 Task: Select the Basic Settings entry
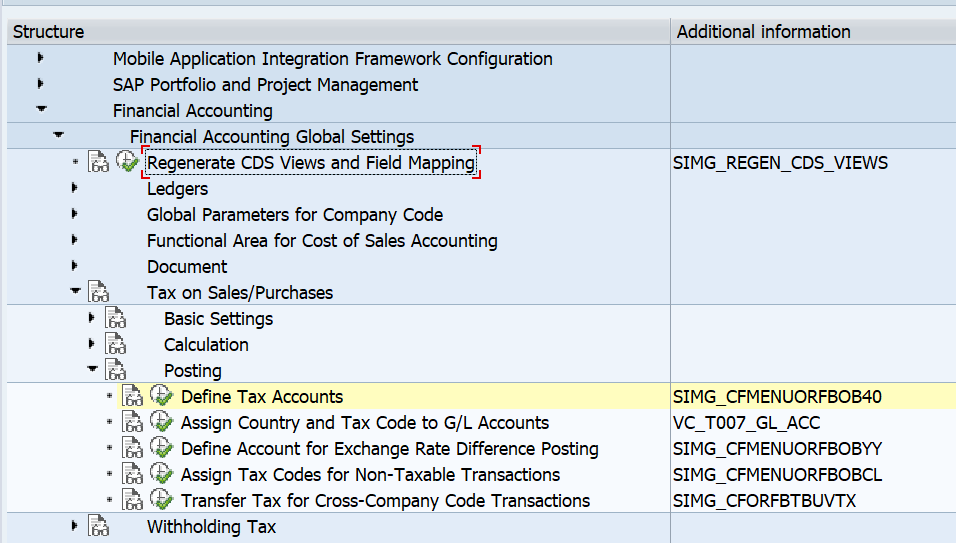pos(218,319)
